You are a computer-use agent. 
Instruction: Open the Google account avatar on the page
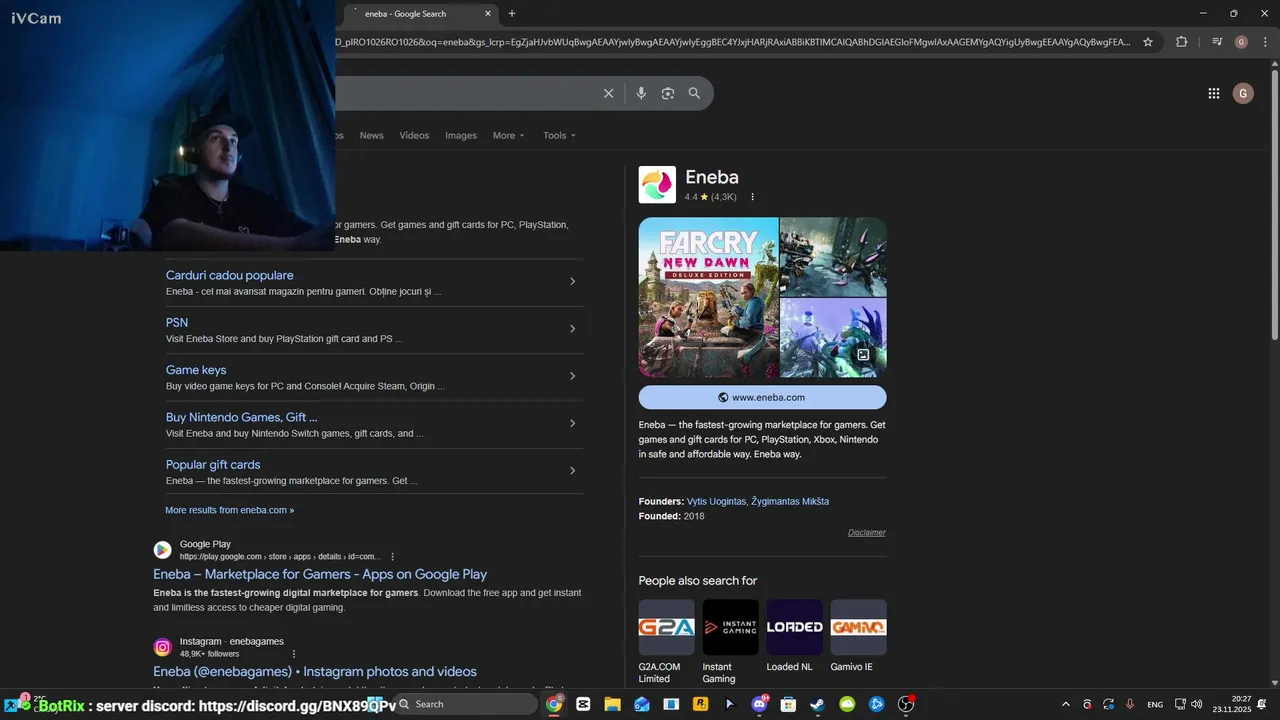[1243, 93]
